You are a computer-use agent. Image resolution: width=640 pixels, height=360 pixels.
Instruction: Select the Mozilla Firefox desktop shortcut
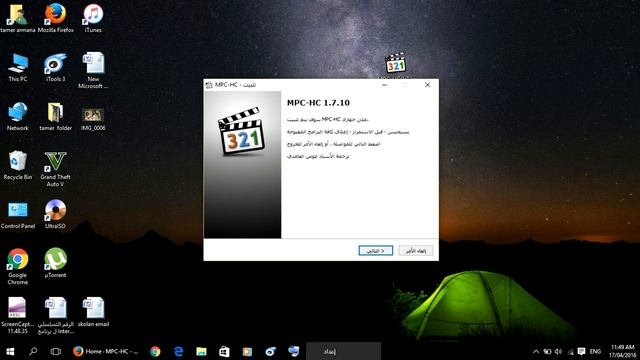click(56, 18)
